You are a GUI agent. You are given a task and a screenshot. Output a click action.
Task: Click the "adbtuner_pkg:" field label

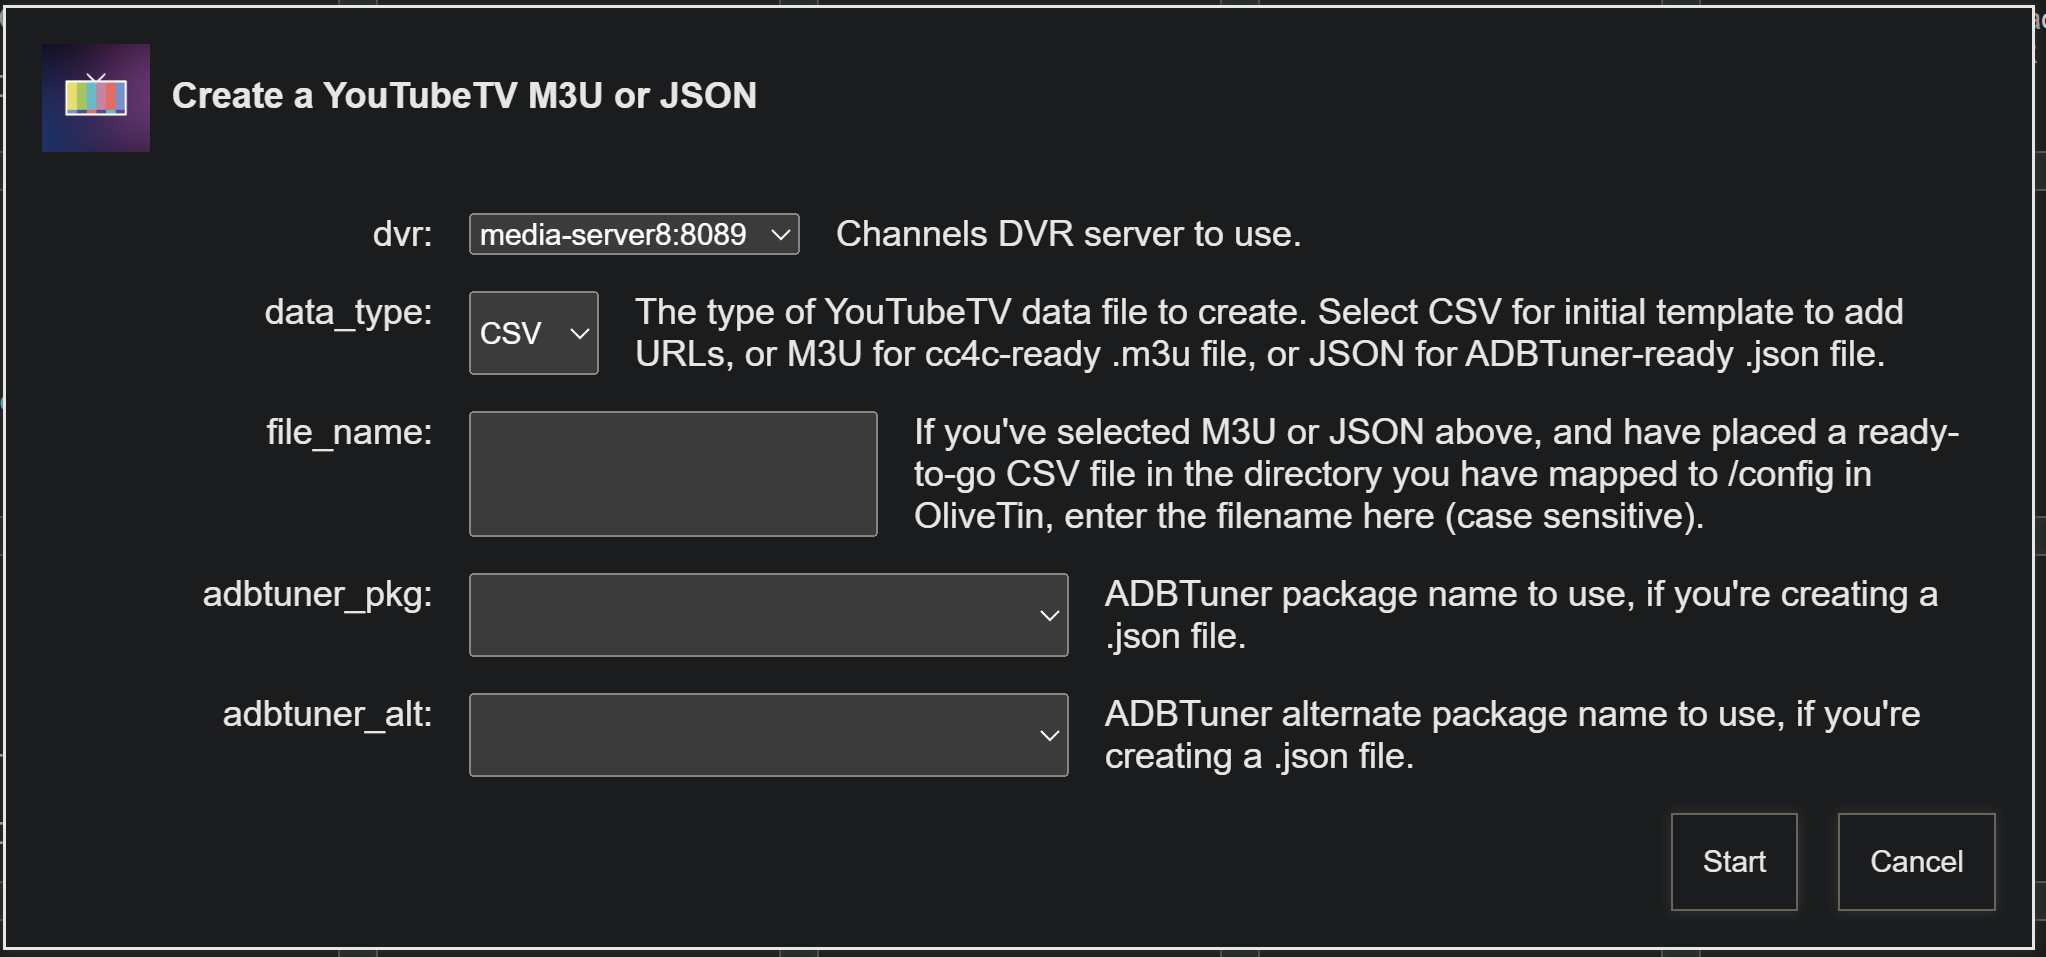[x=317, y=594]
